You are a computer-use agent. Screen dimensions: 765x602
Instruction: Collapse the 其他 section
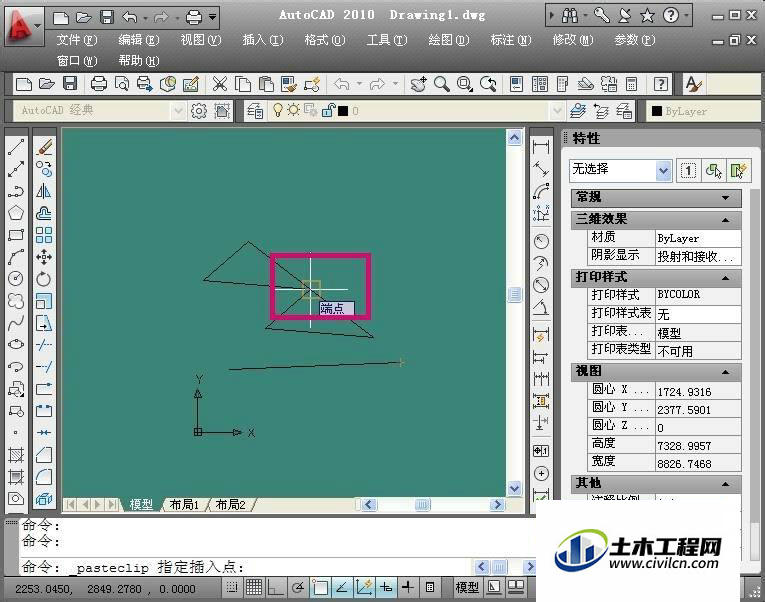point(725,484)
